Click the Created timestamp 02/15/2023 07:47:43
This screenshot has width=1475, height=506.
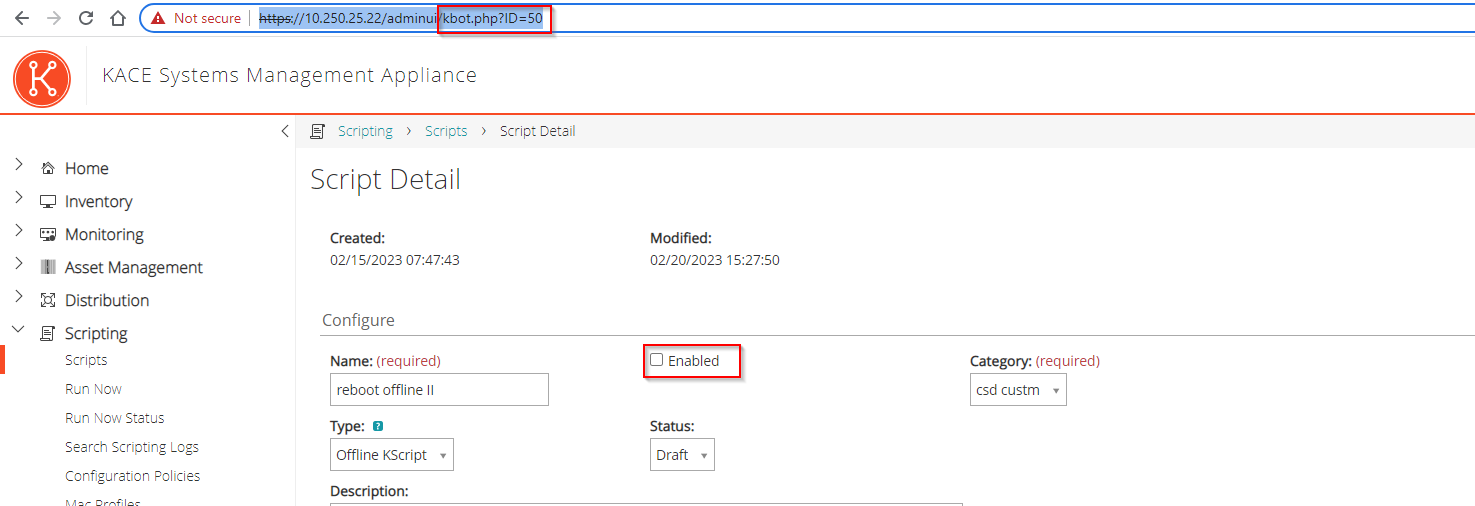click(395, 260)
